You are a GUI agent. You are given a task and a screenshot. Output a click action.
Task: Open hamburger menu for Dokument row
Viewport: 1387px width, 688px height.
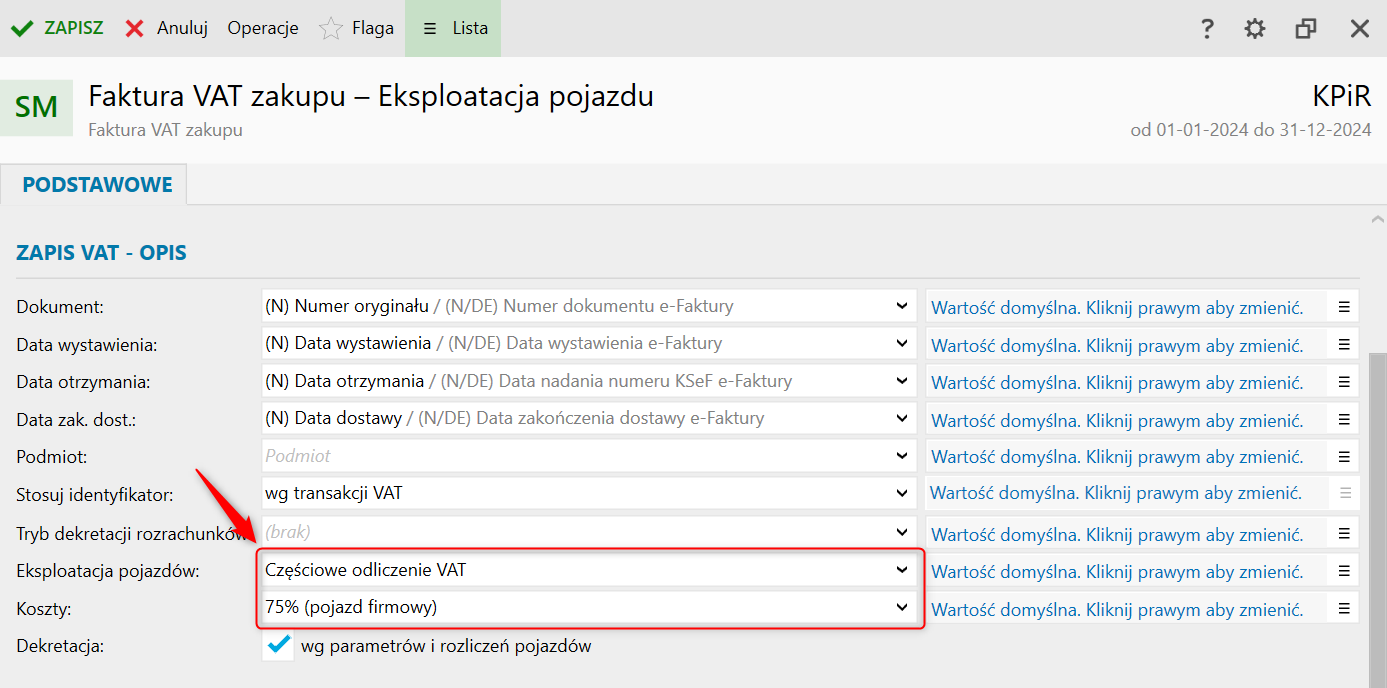click(x=1344, y=307)
